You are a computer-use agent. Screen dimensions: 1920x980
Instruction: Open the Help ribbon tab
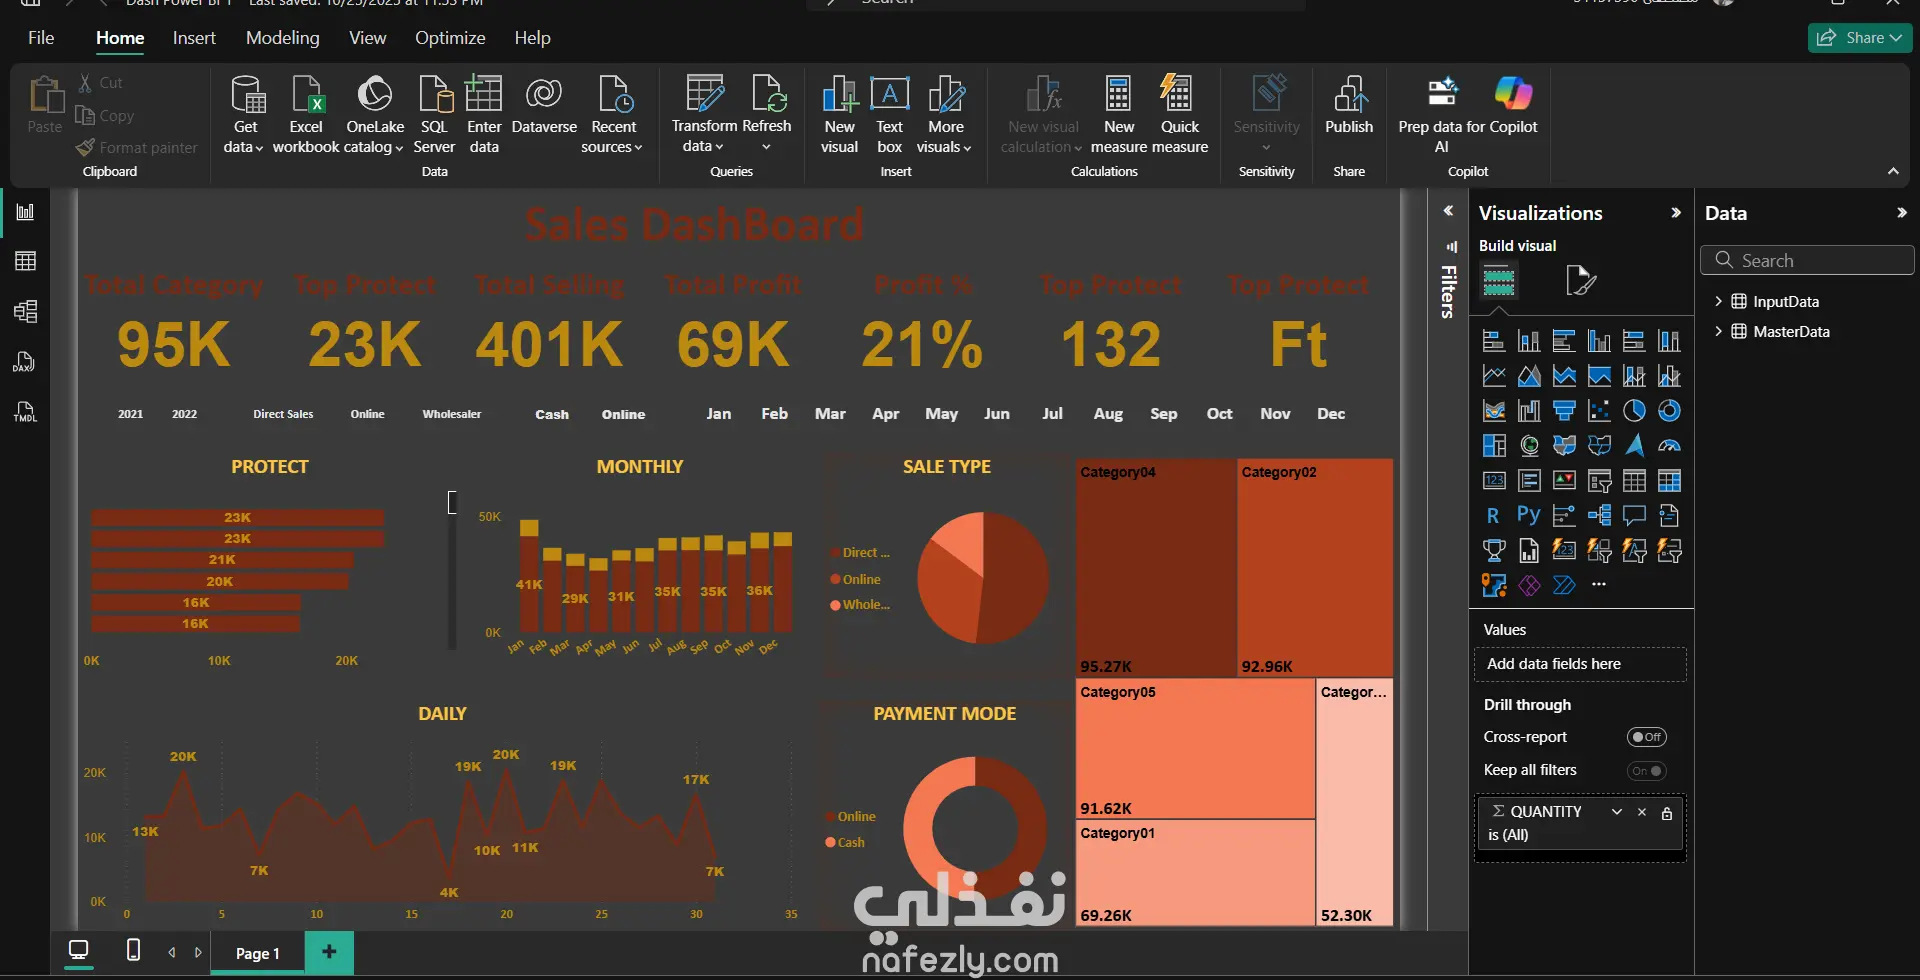(x=532, y=38)
